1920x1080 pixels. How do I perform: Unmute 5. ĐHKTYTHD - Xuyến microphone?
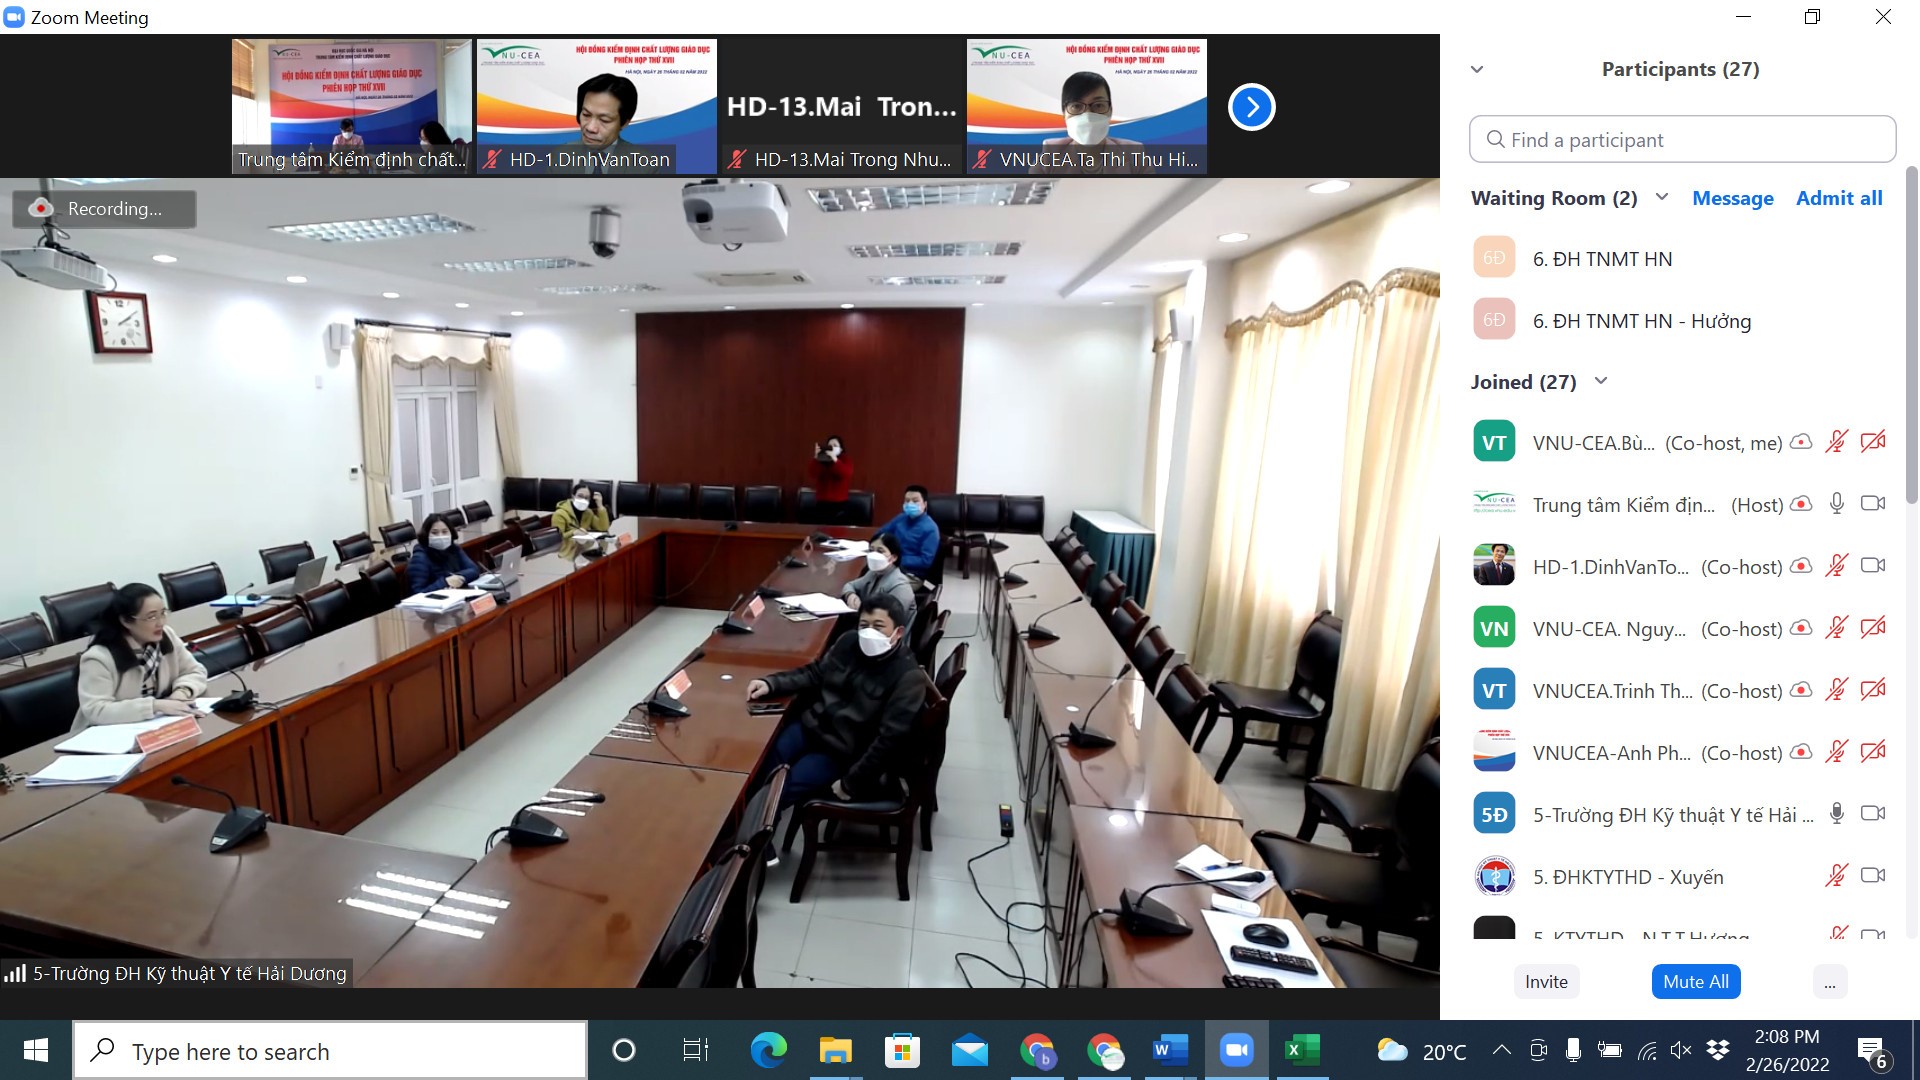click(1836, 876)
